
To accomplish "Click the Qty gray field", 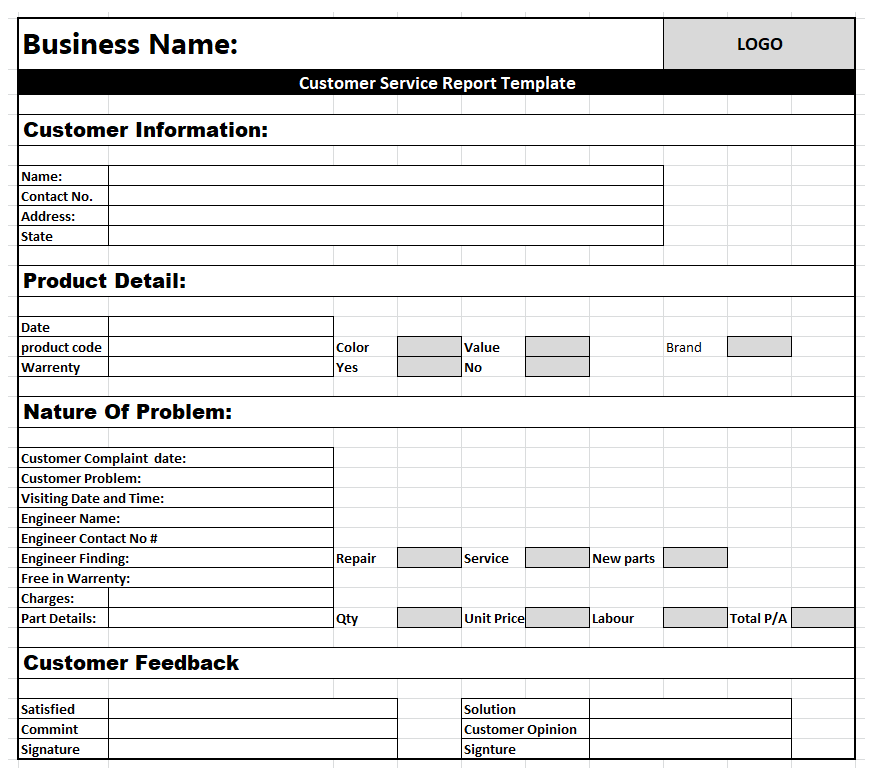I will (429, 618).
